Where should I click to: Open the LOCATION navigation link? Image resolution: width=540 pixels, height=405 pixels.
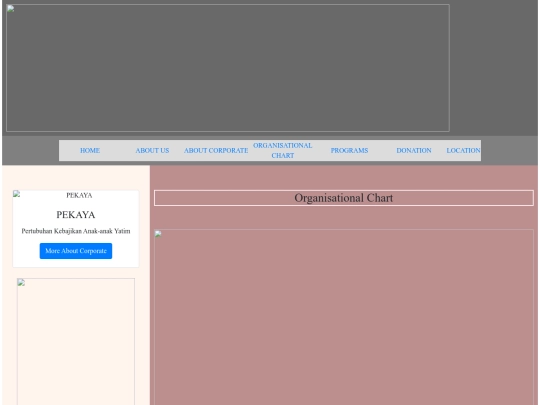pos(463,150)
